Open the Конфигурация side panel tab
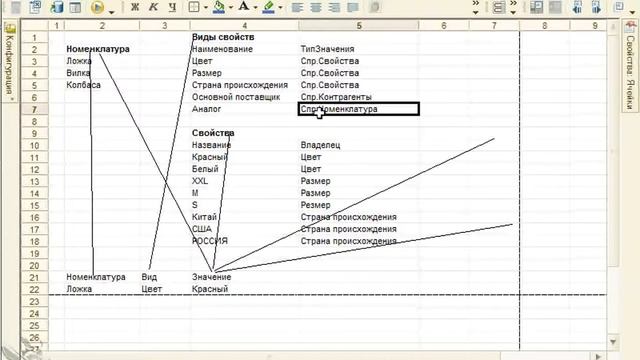 click(x=10, y=62)
